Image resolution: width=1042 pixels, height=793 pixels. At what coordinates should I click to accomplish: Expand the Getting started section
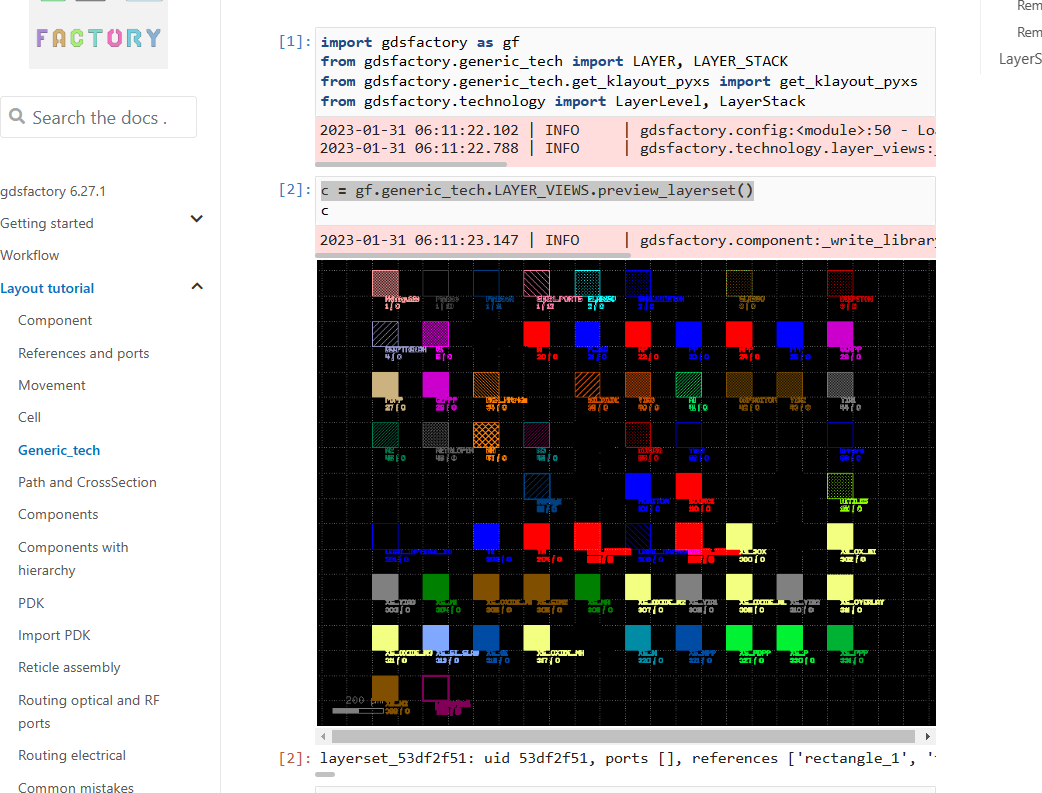(196, 219)
